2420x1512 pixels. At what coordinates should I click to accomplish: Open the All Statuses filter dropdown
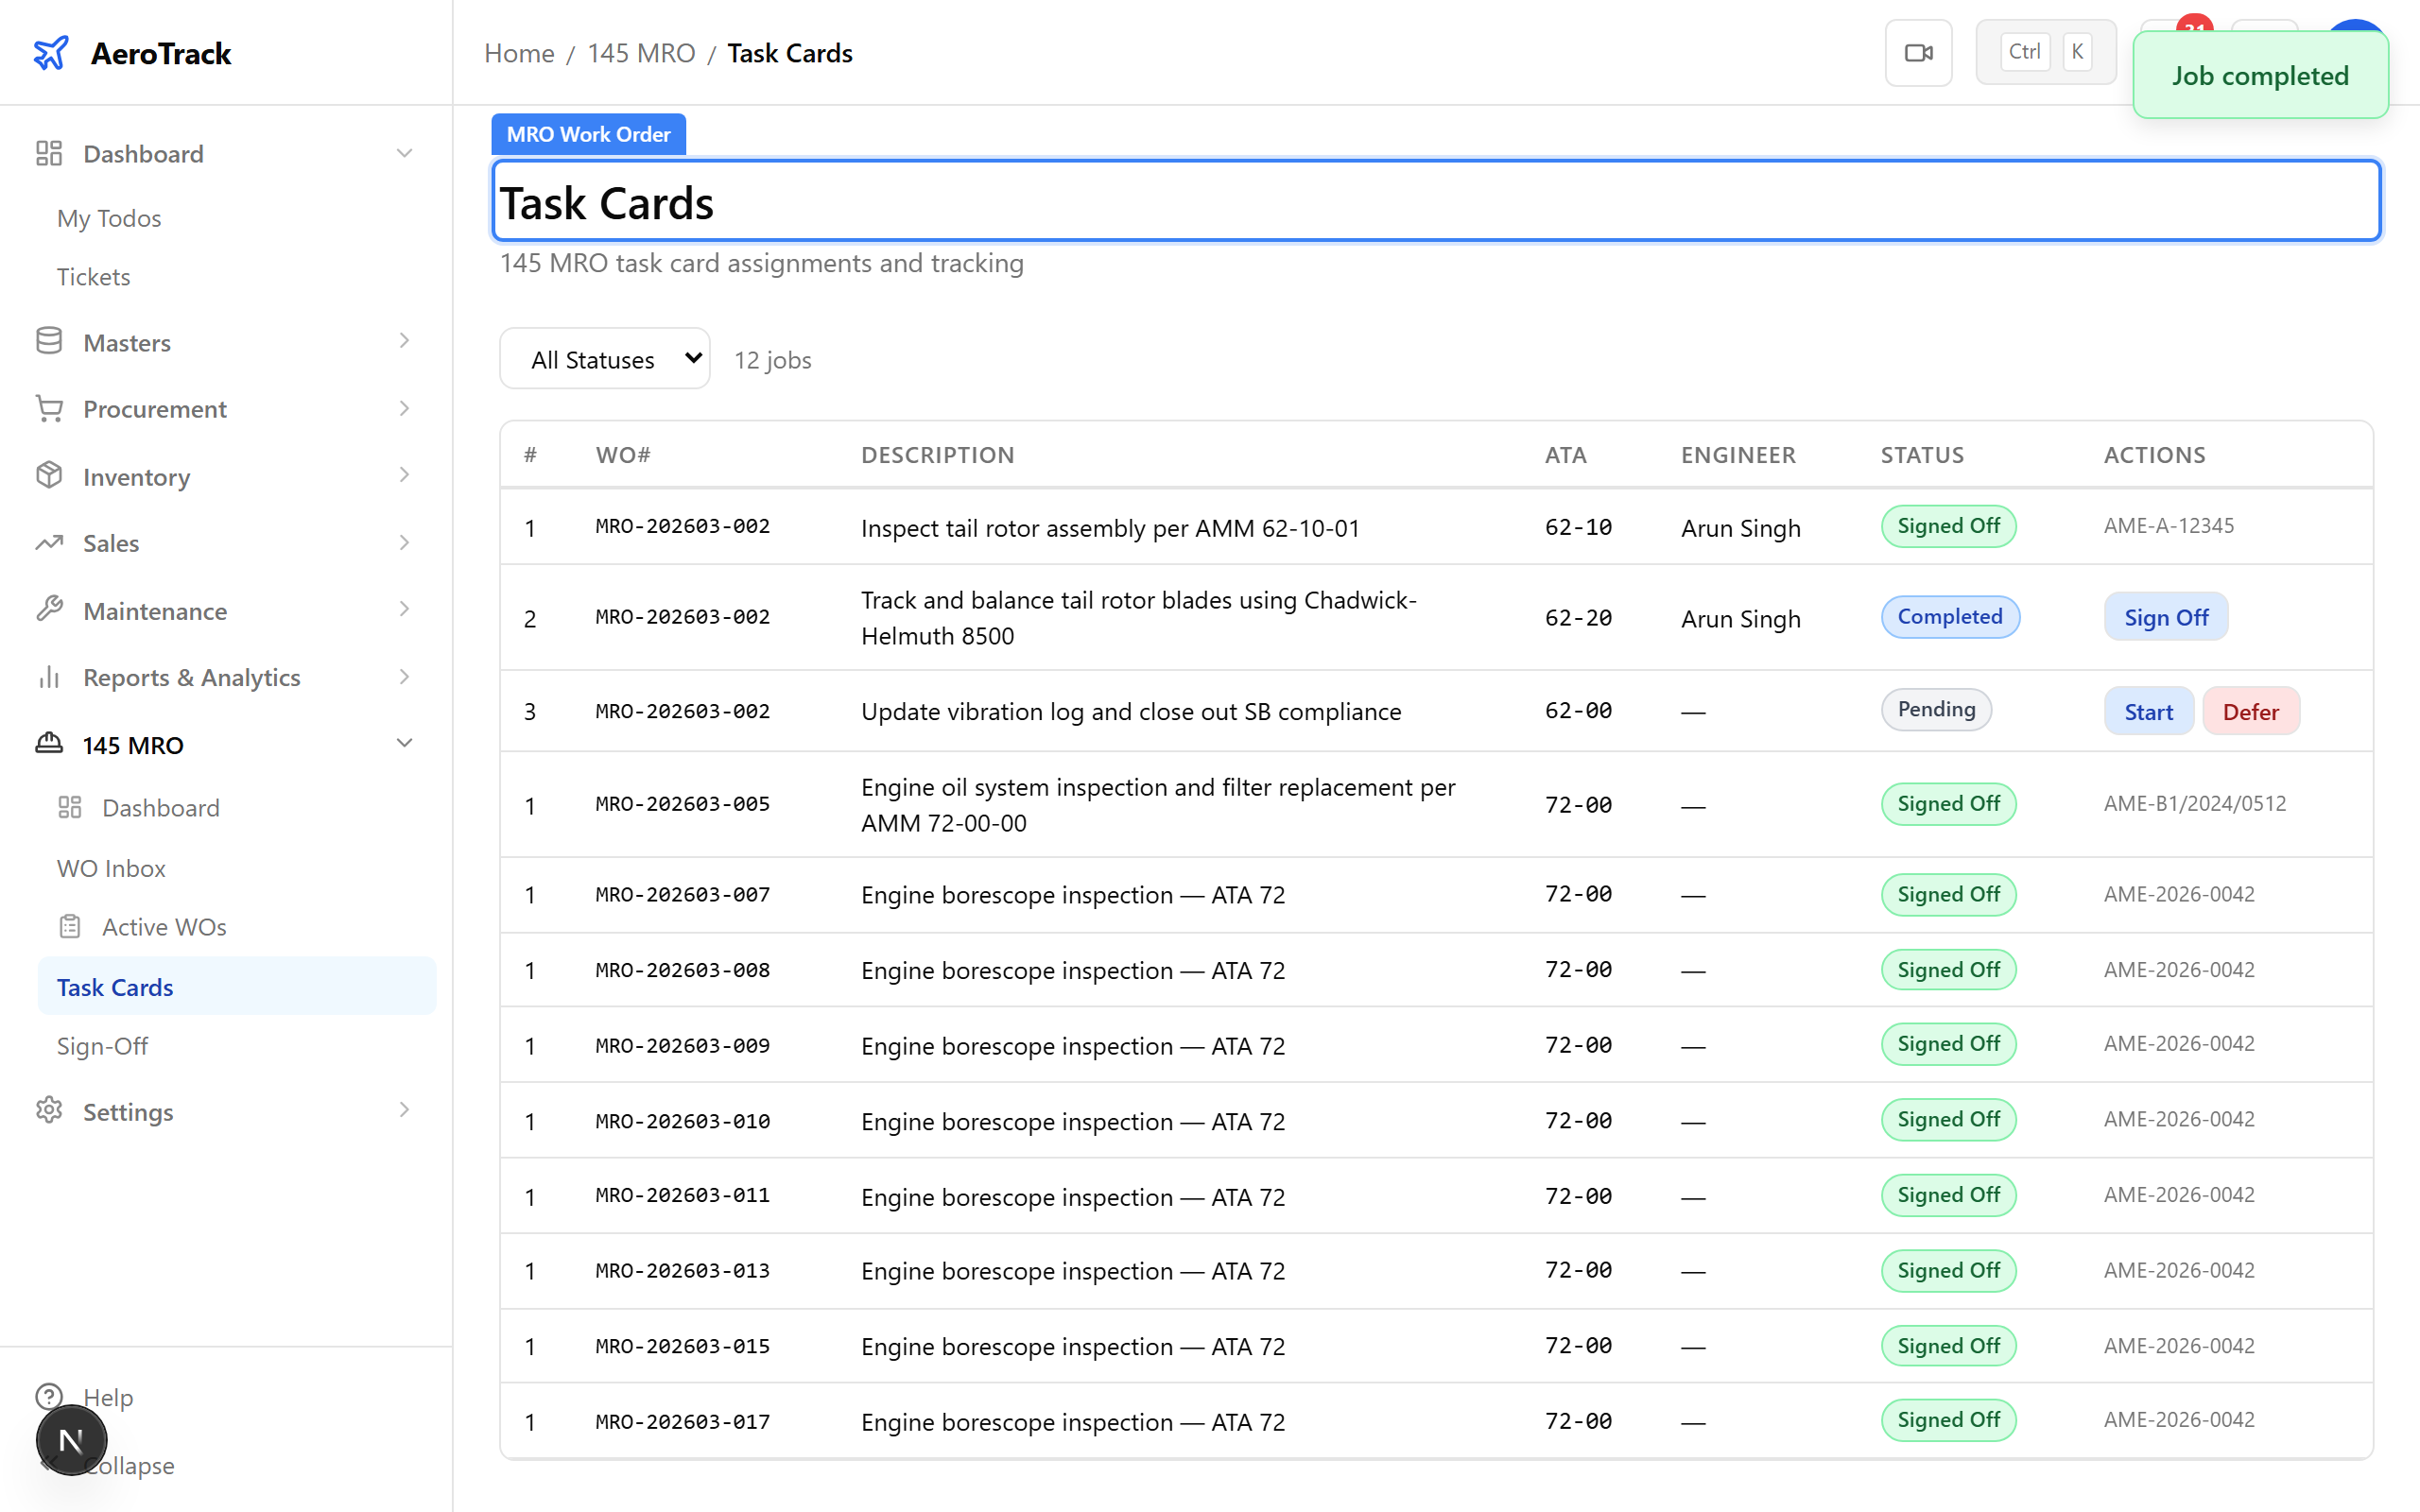click(x=604, y=359)
